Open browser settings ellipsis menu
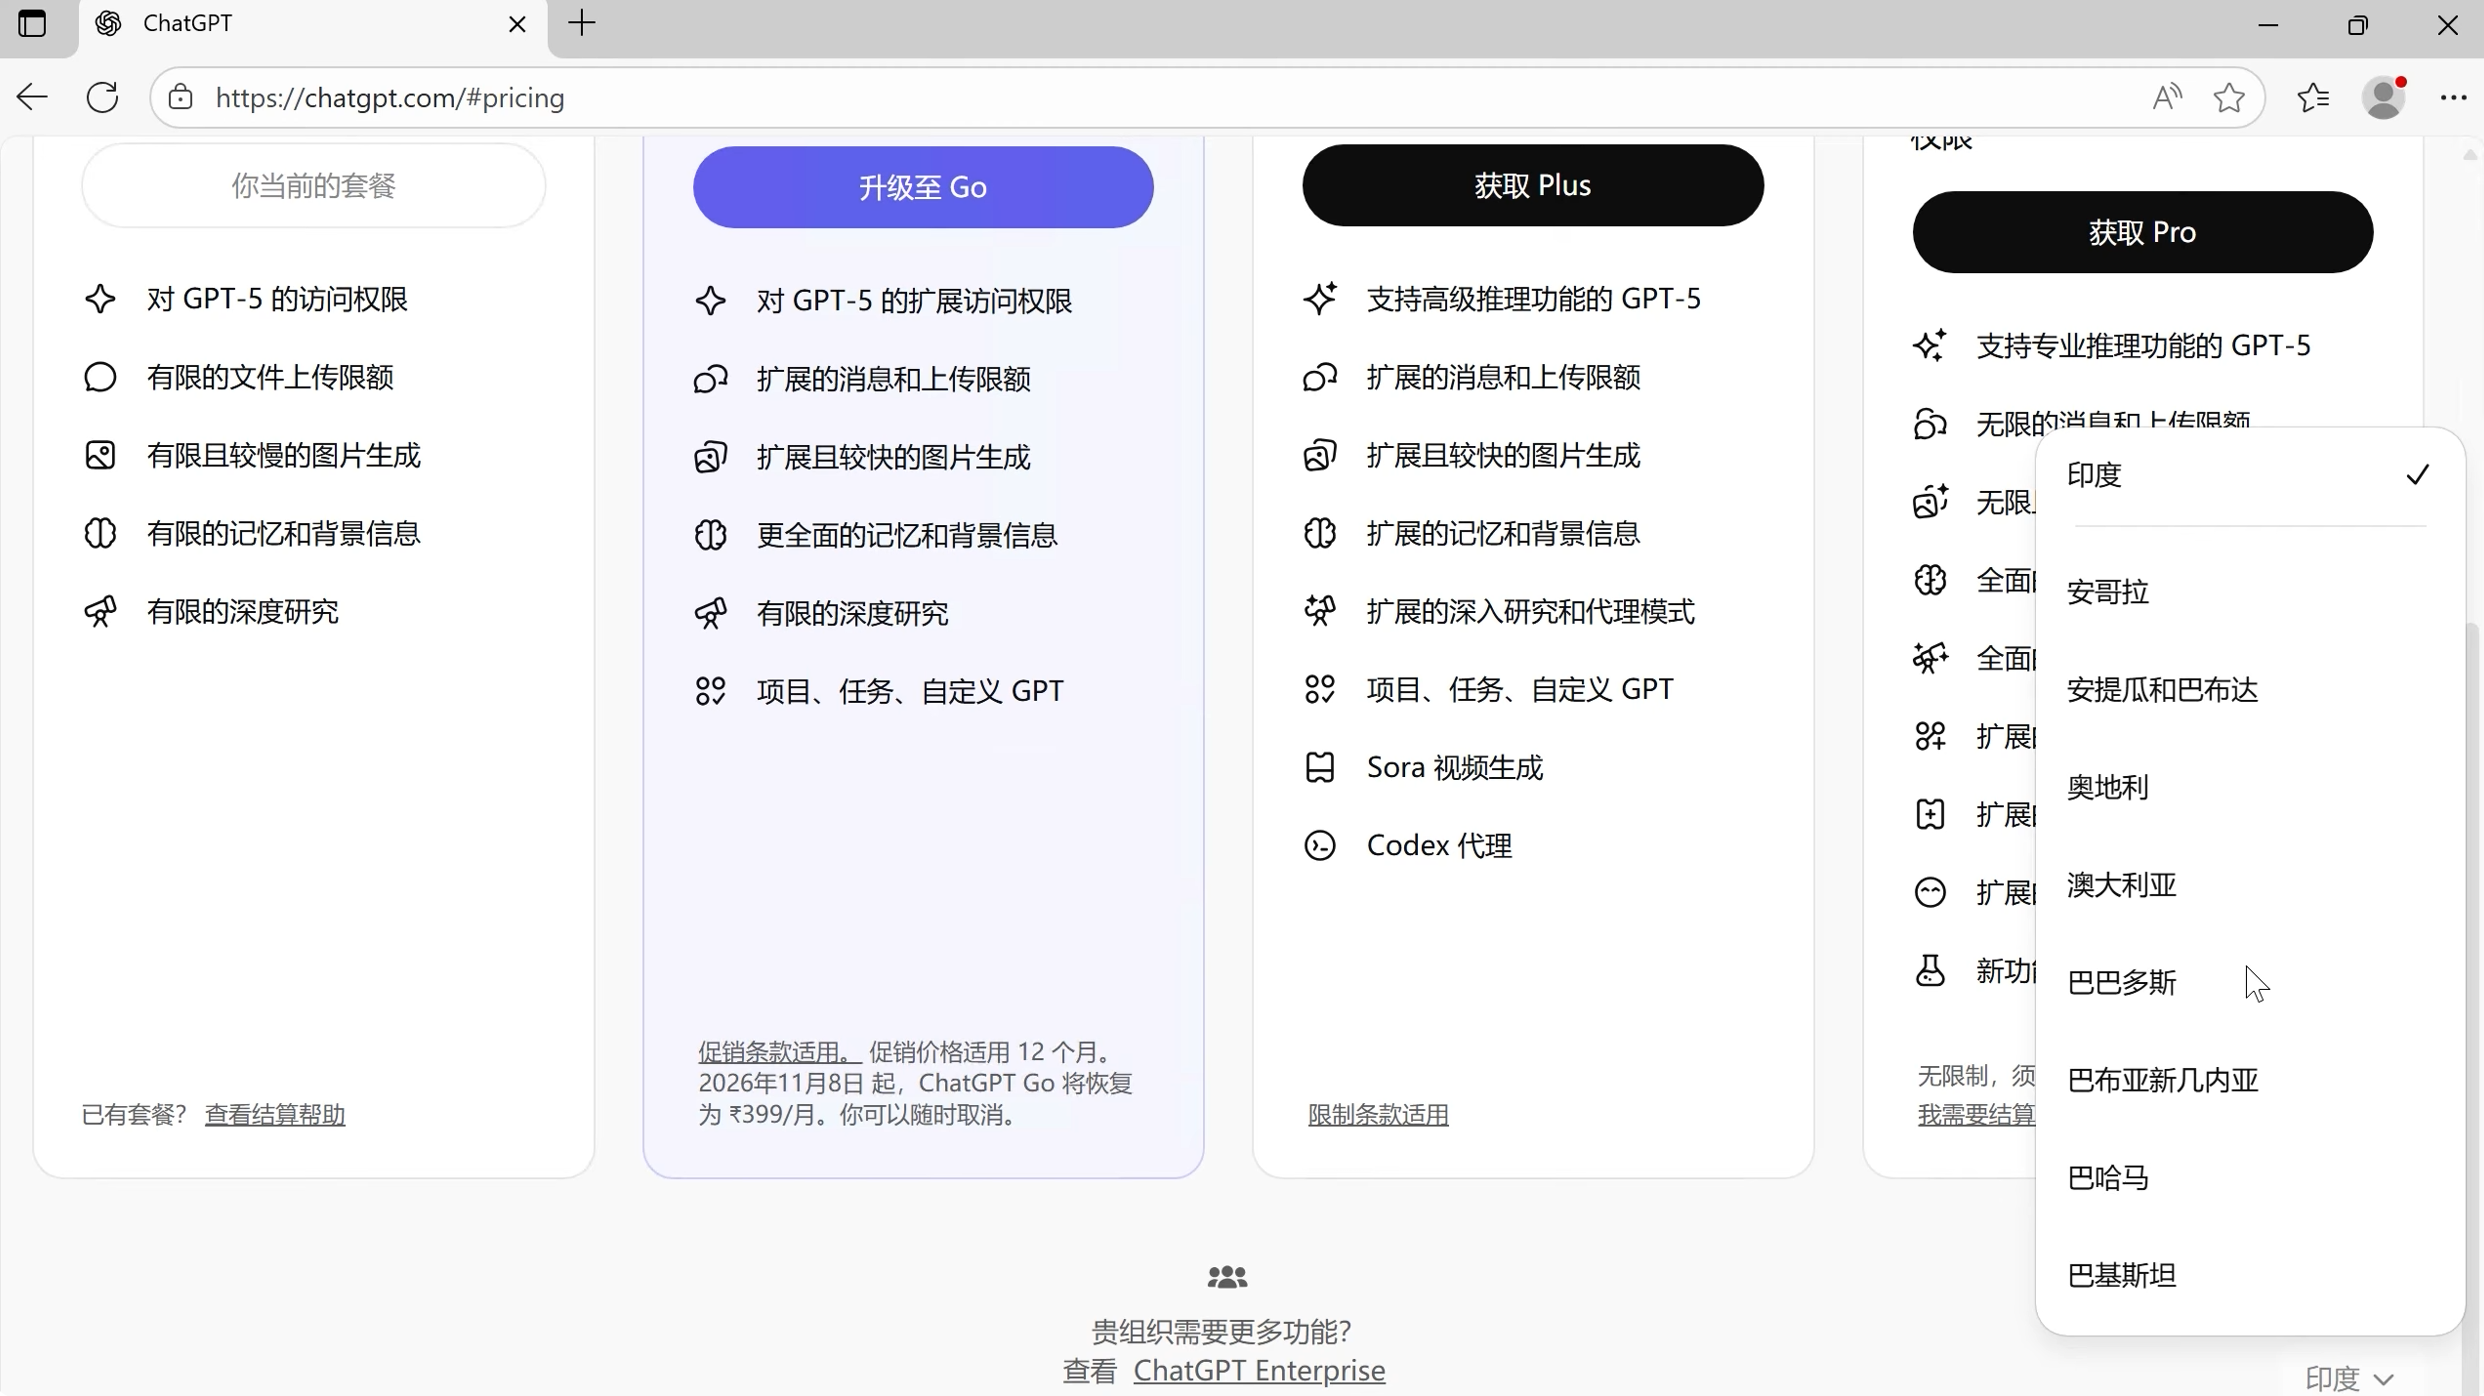2484x1396 pixels. point(2453,97)
